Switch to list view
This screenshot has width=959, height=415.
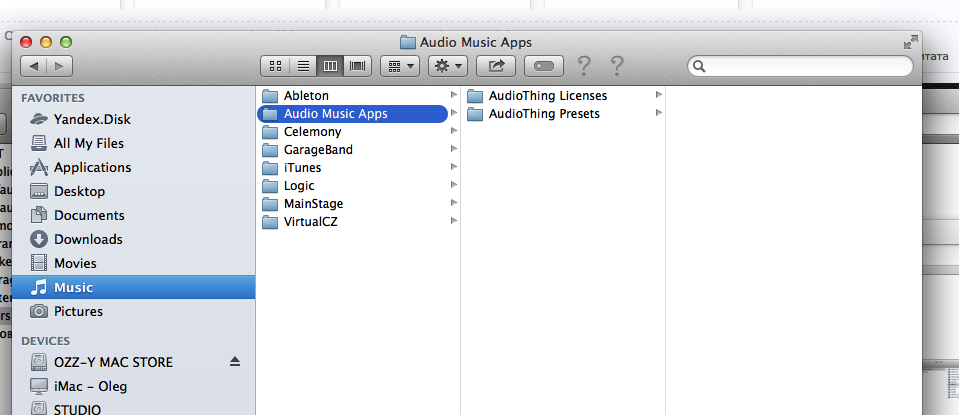pyautogui.click(x=303, y=65)
